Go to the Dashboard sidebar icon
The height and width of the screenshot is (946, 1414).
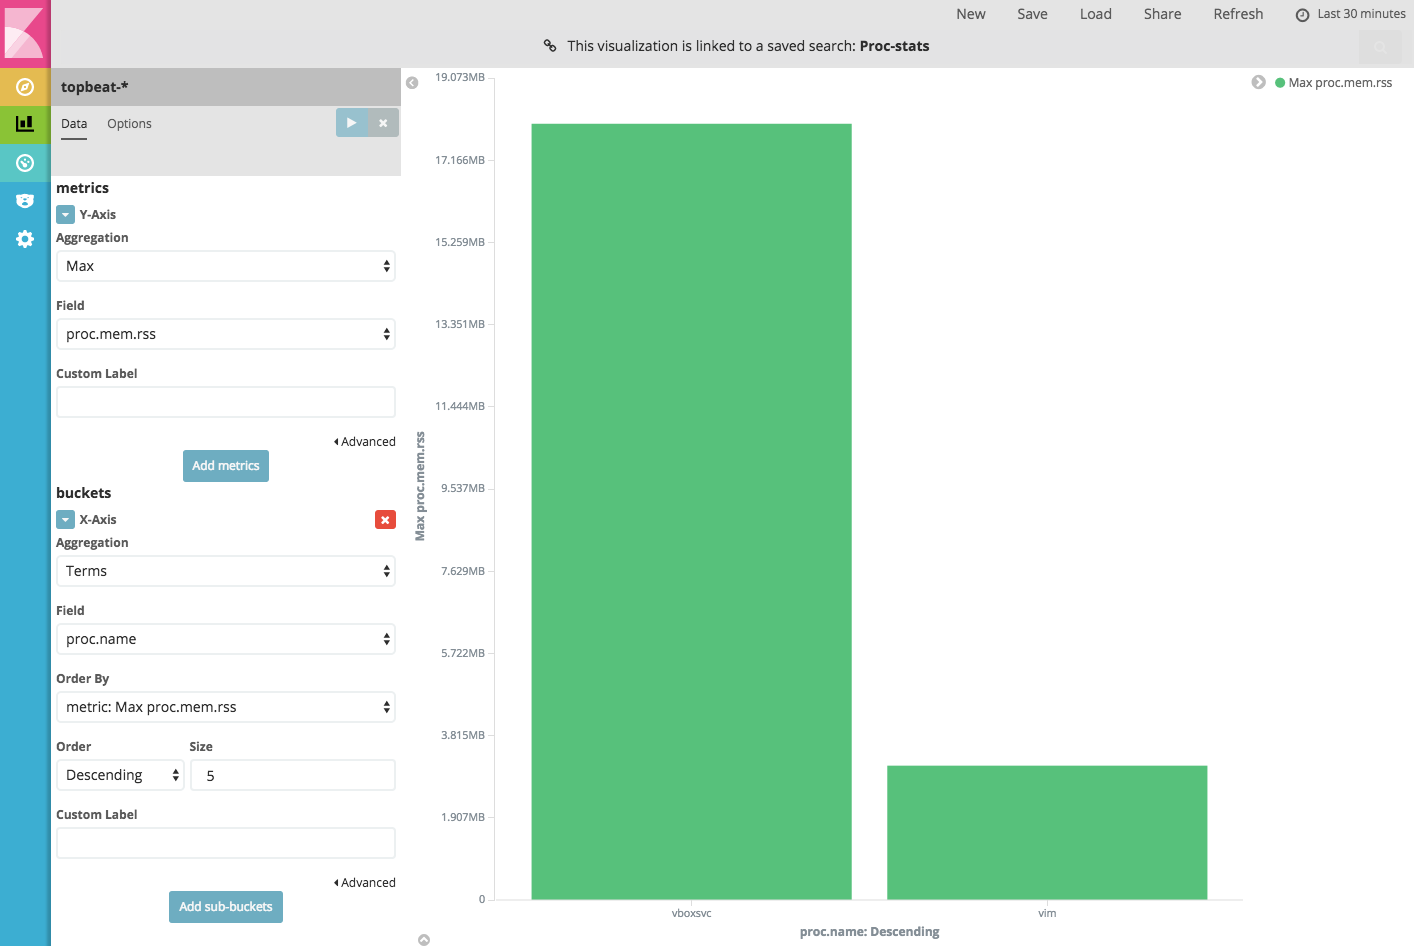25,163
